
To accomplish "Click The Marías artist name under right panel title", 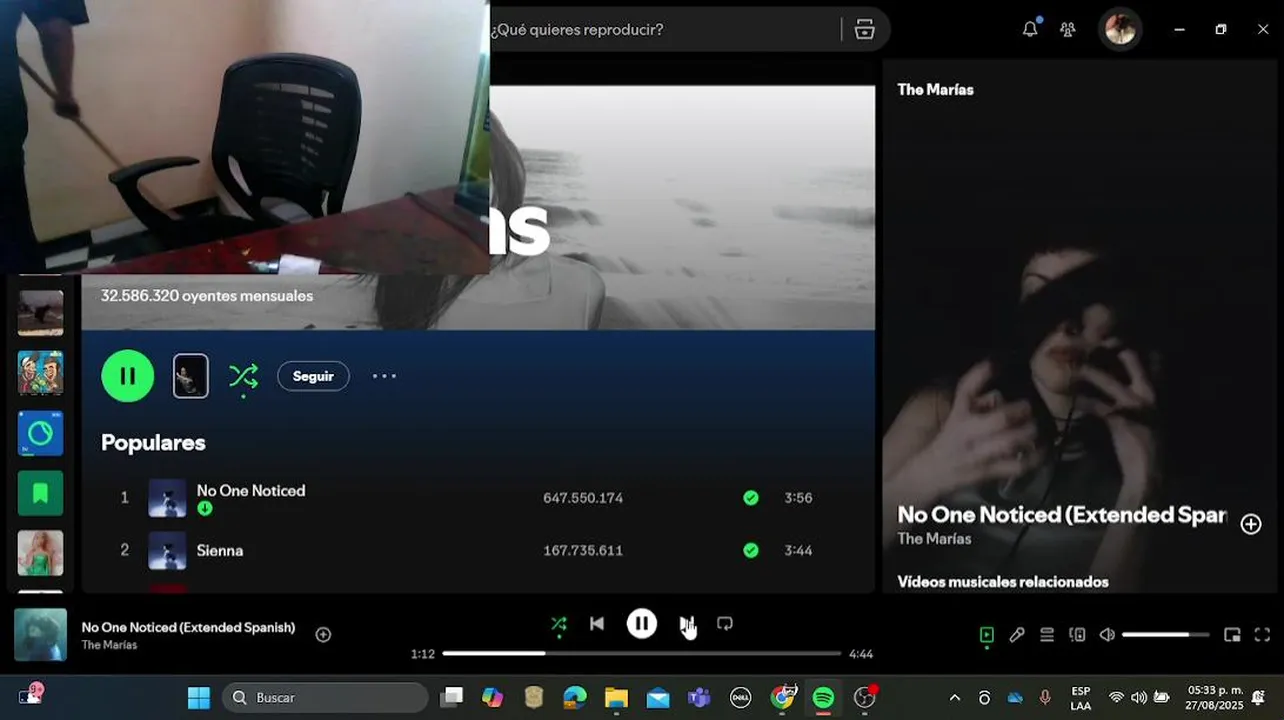I will pyautogui.click(x=934, y=538).
